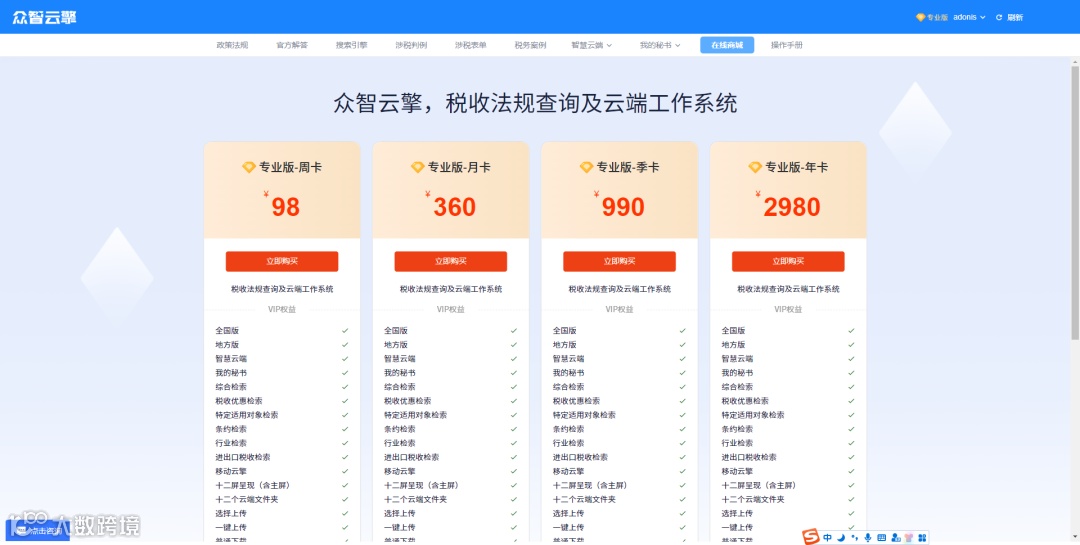Click VIP权益 heading in the 年卡 card
Image resolution: width=1080 pixels, height=545 pixels.
point(788,309)
